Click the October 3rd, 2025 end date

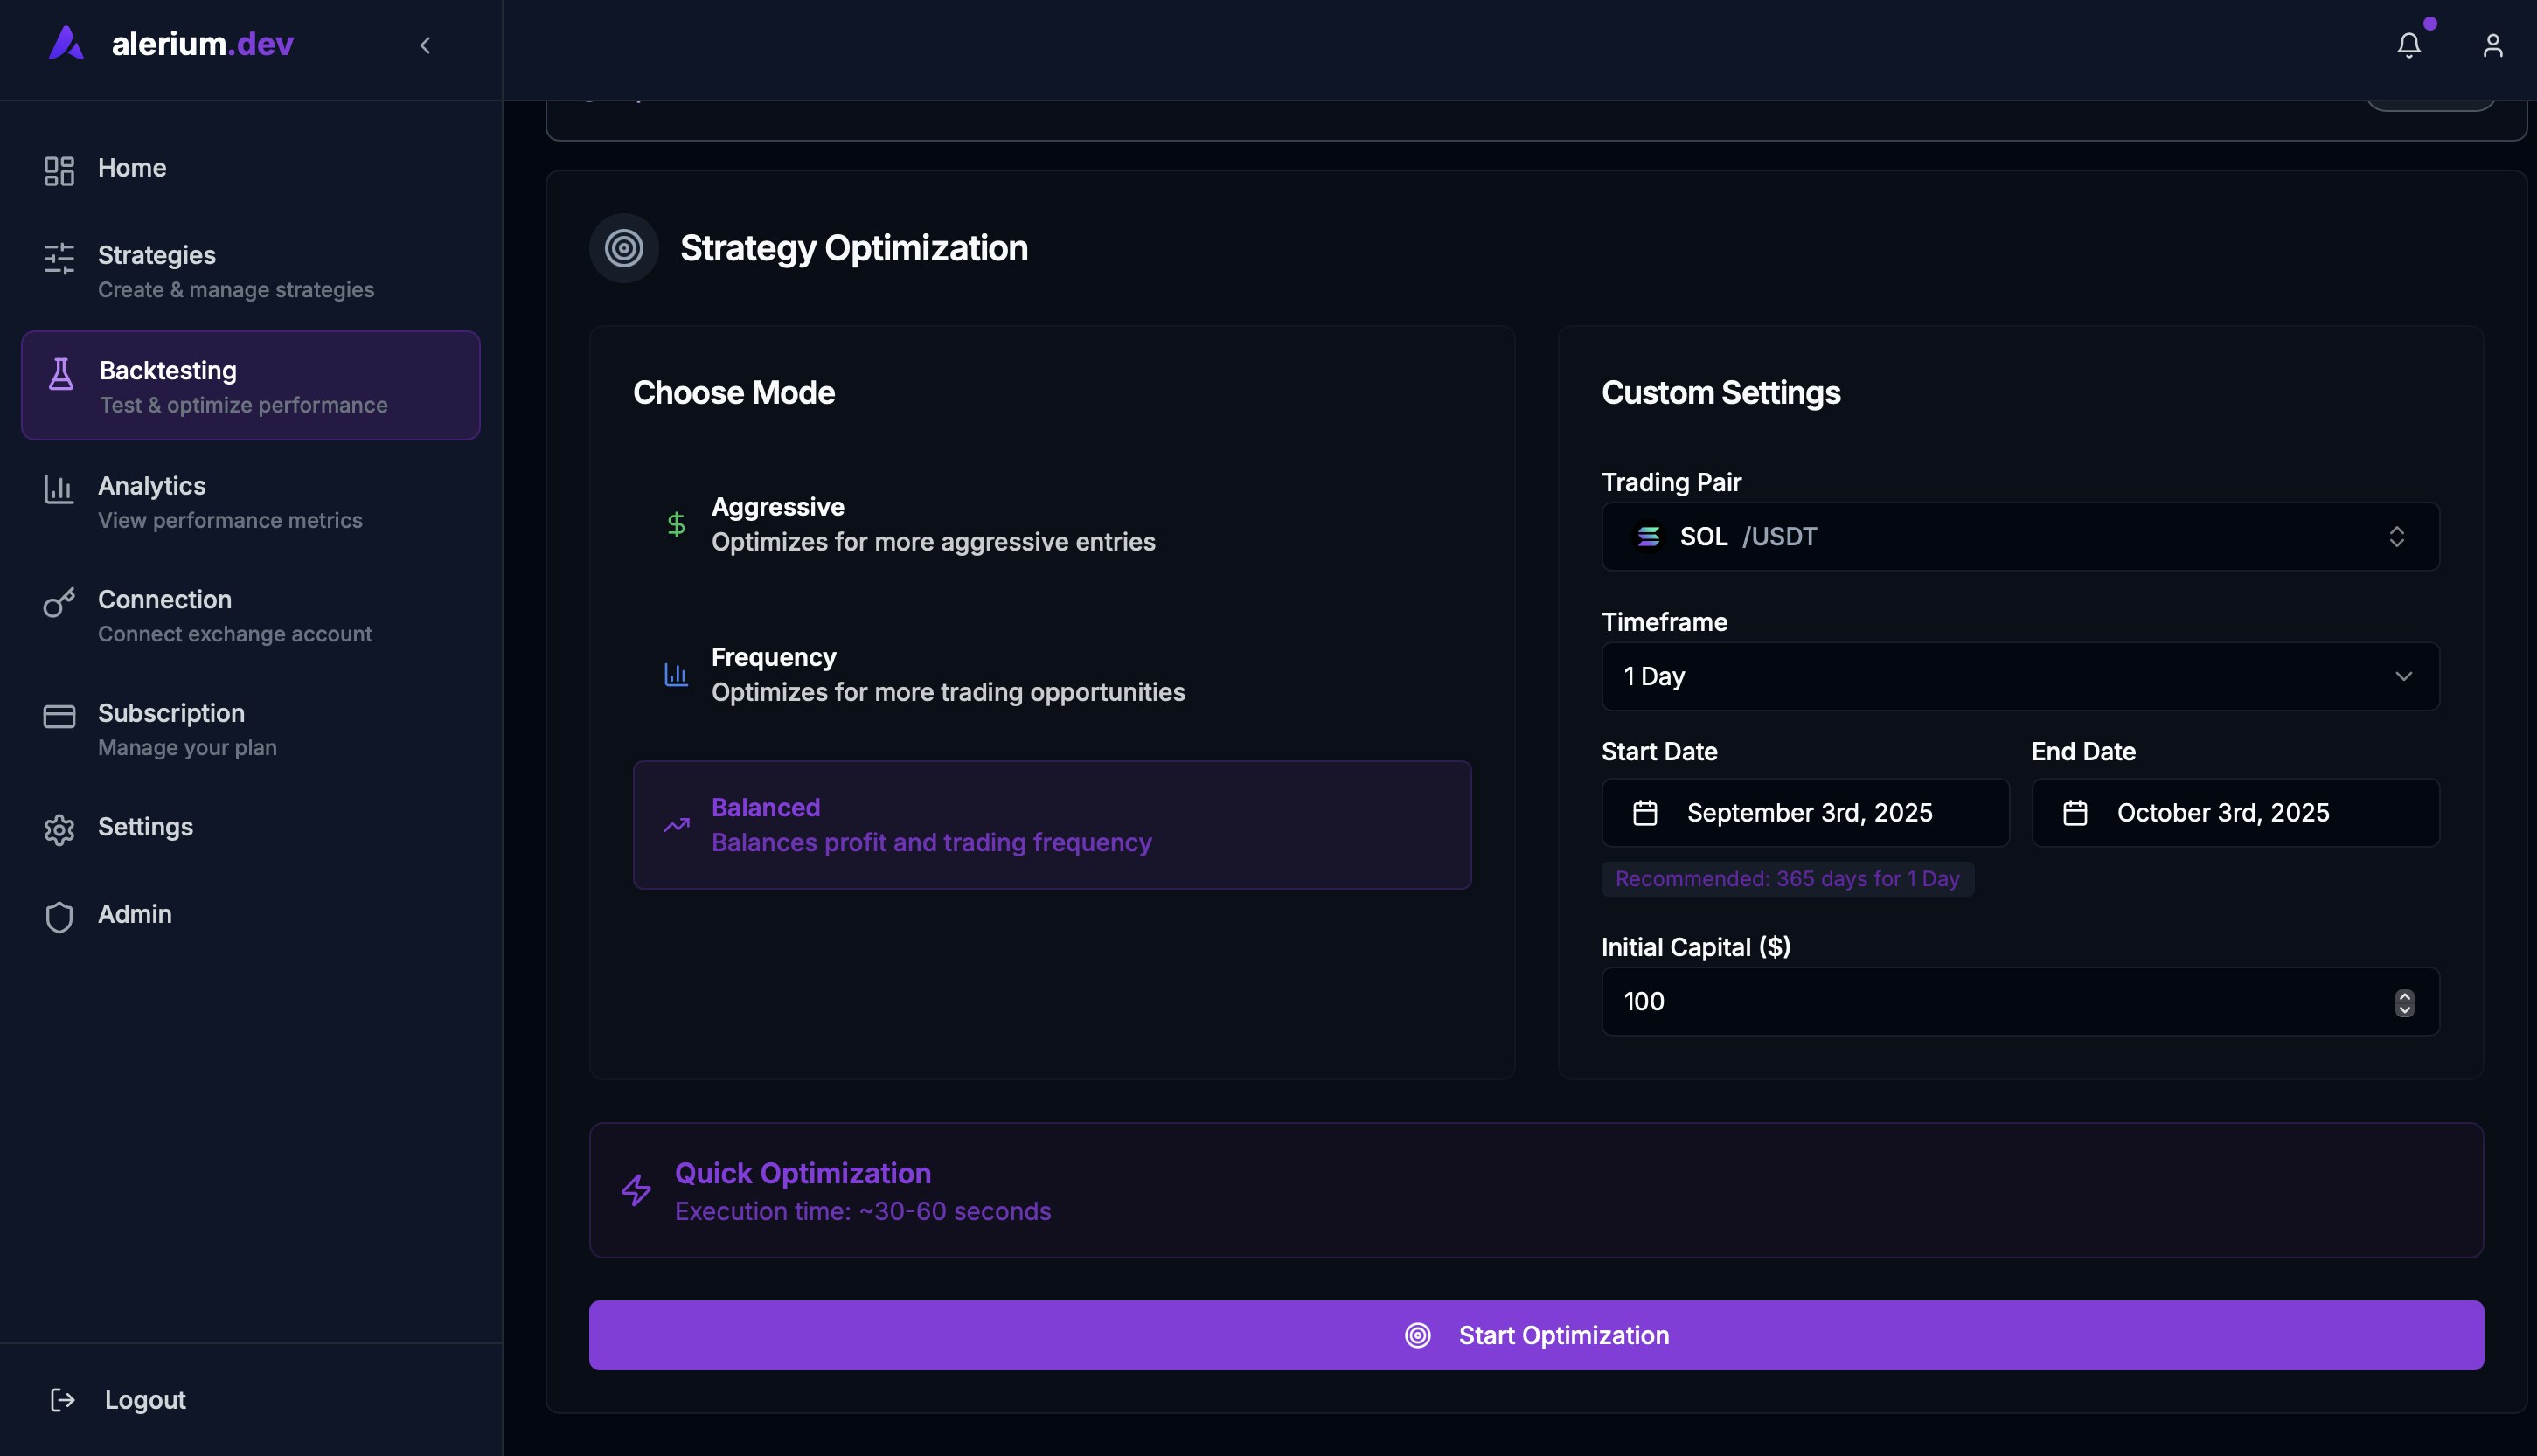point(2222,813)
